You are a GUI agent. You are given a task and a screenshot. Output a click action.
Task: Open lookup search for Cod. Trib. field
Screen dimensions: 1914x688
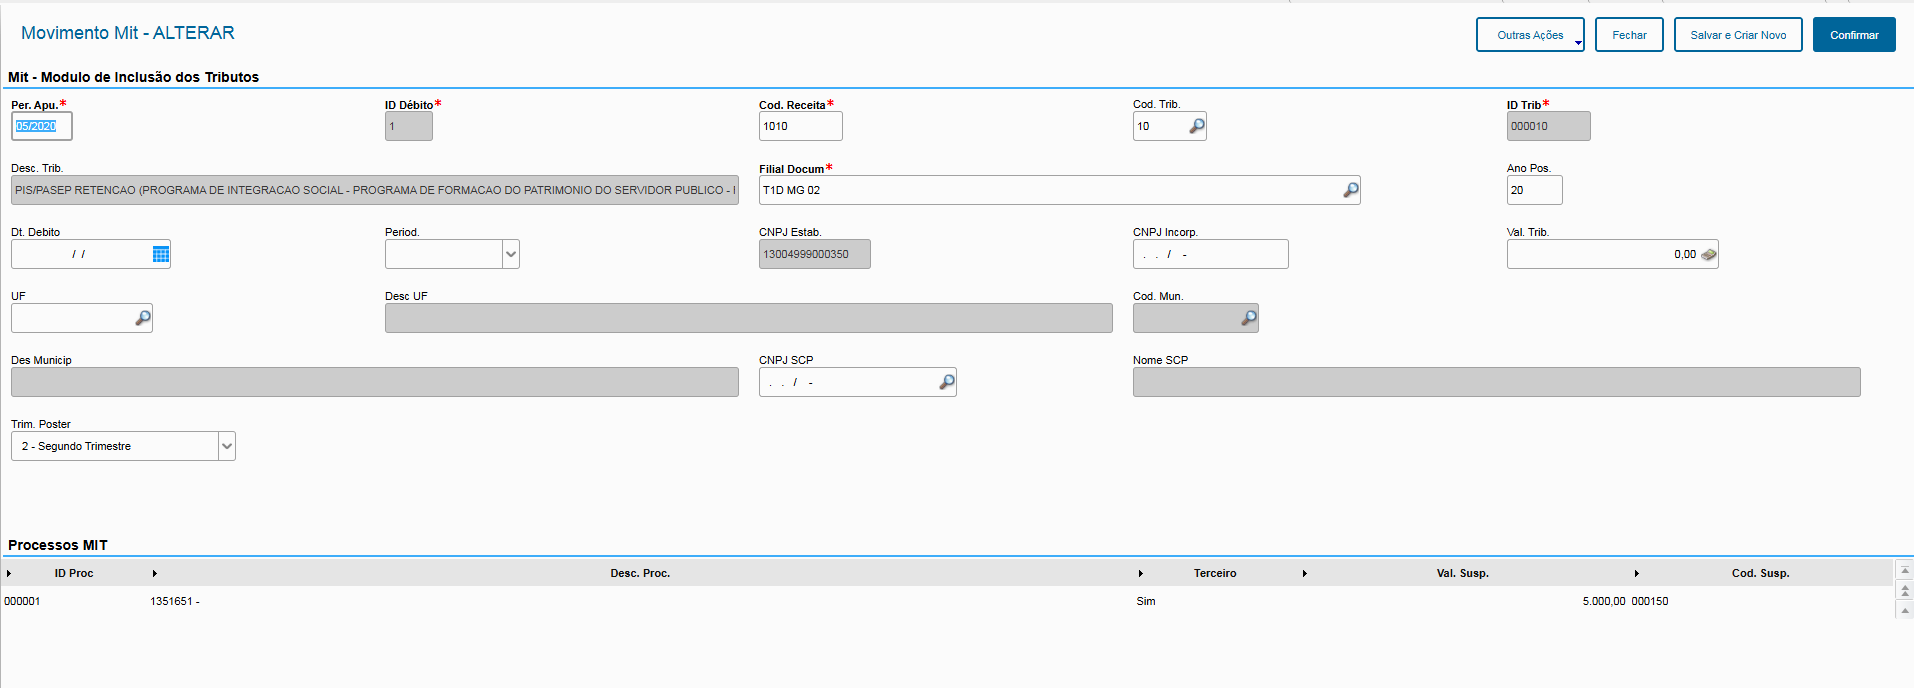pos(1196,126)
